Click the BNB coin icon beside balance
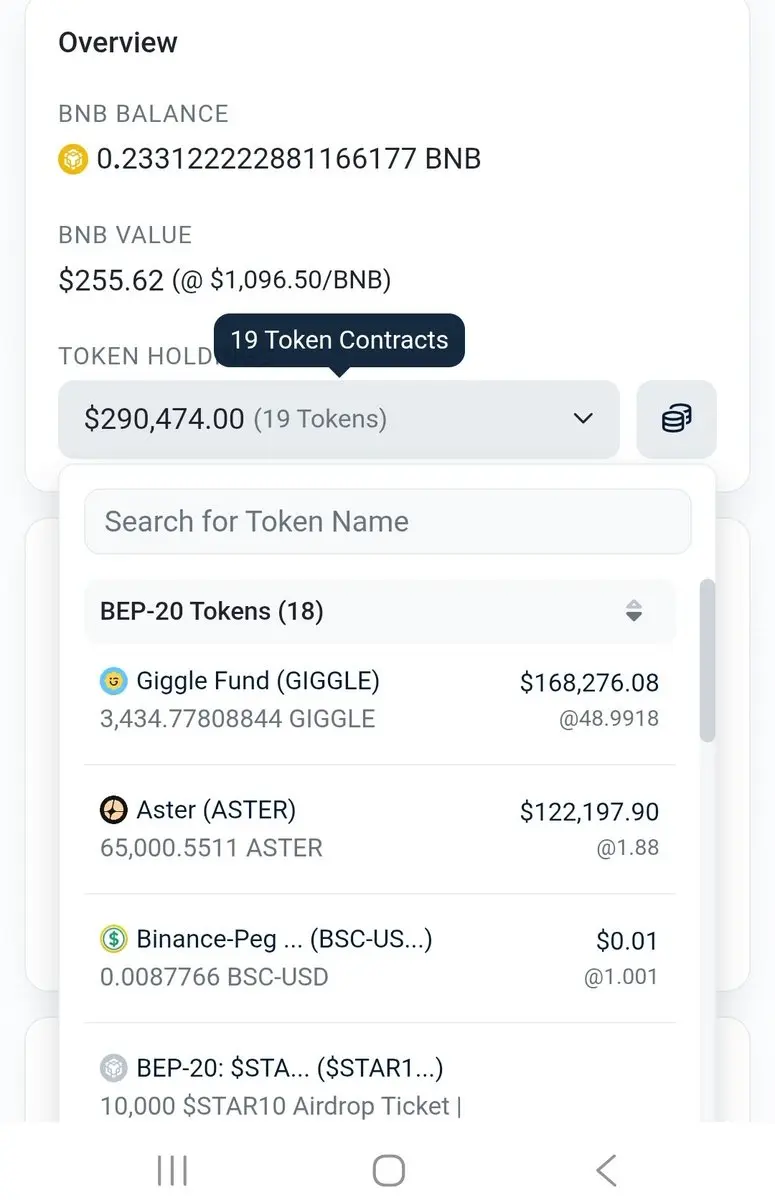 point(74,159)
